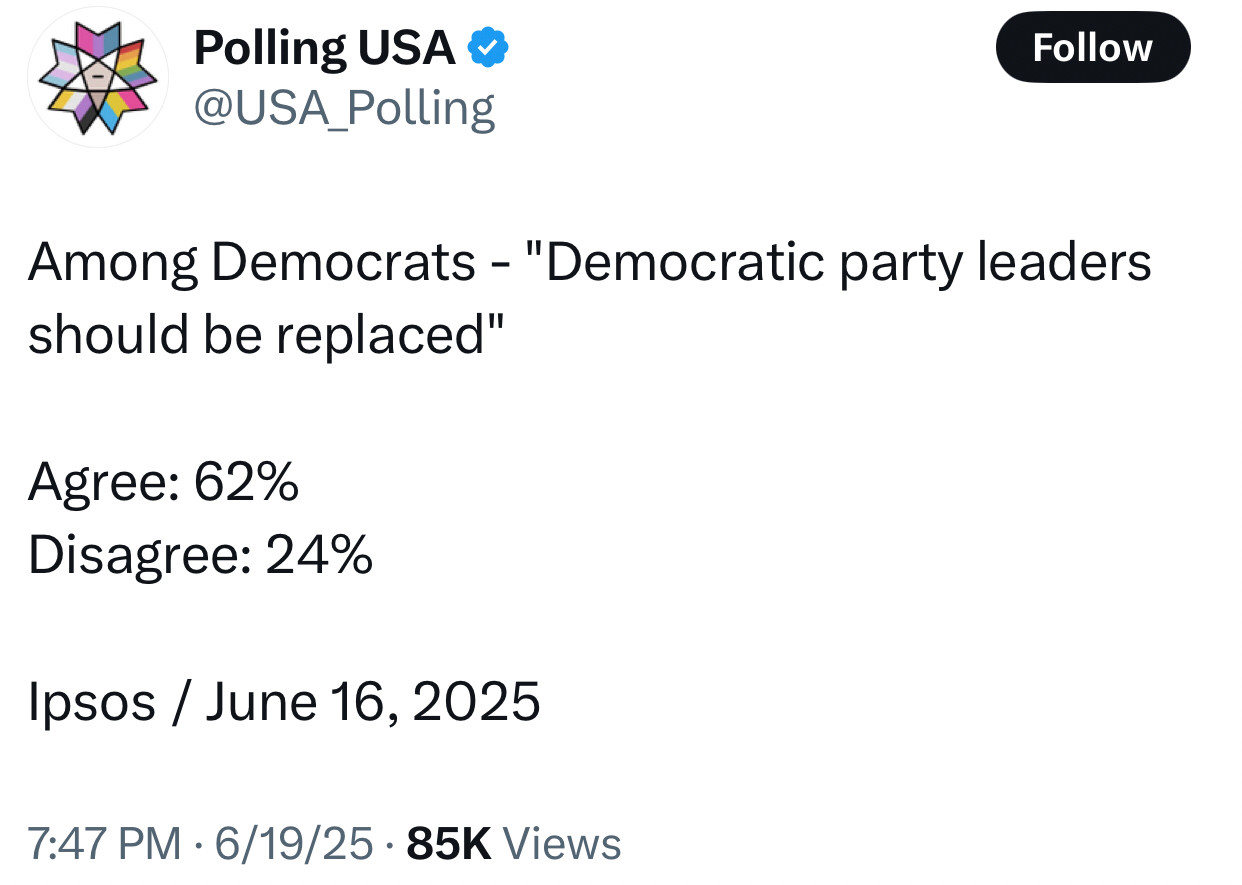Click the word Ipsos
1242x885 pixels.
(x=92, y=702)
